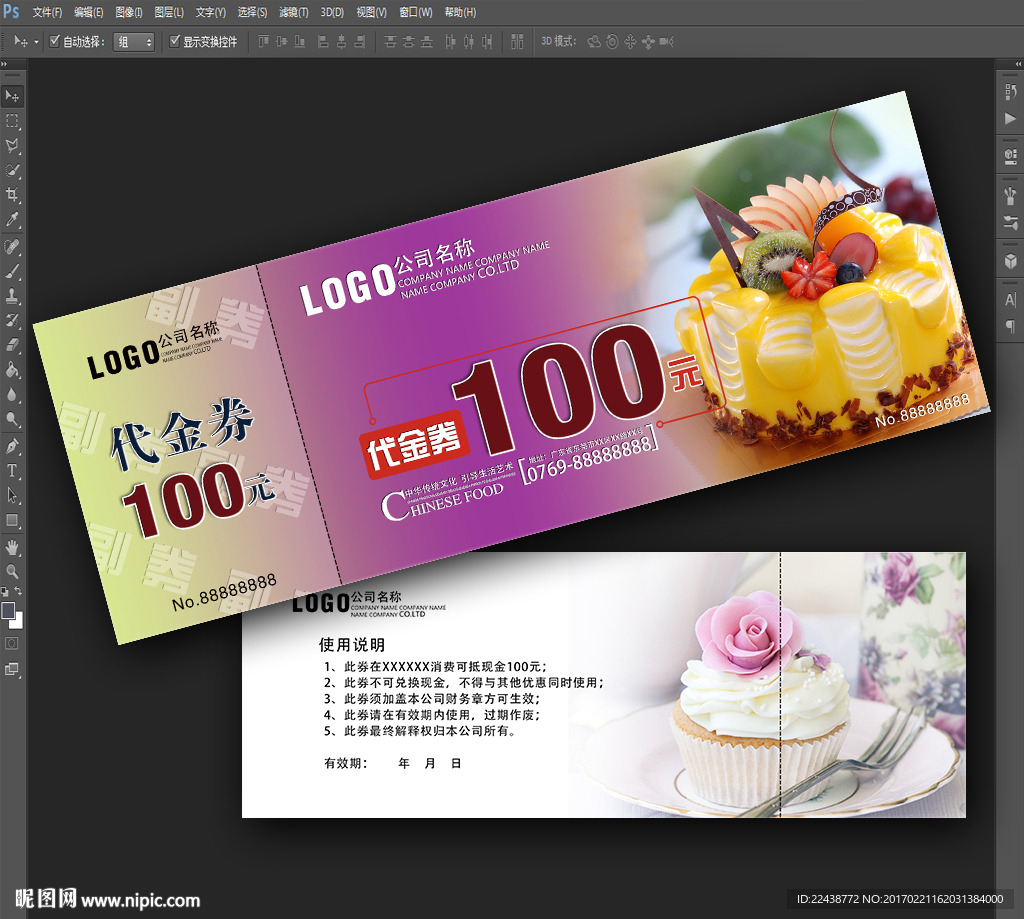Open the 滤镜(T) menu

[293, 13]
